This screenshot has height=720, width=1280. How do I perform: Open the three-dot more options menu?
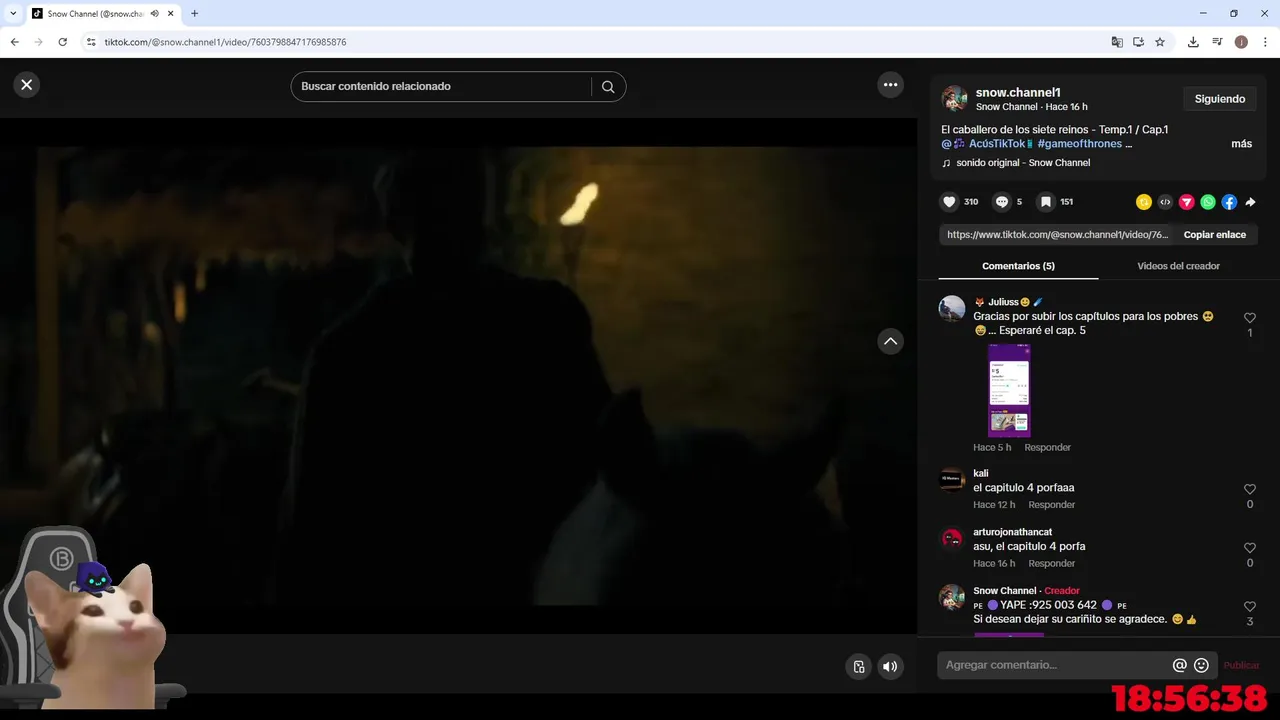point(891,85)
